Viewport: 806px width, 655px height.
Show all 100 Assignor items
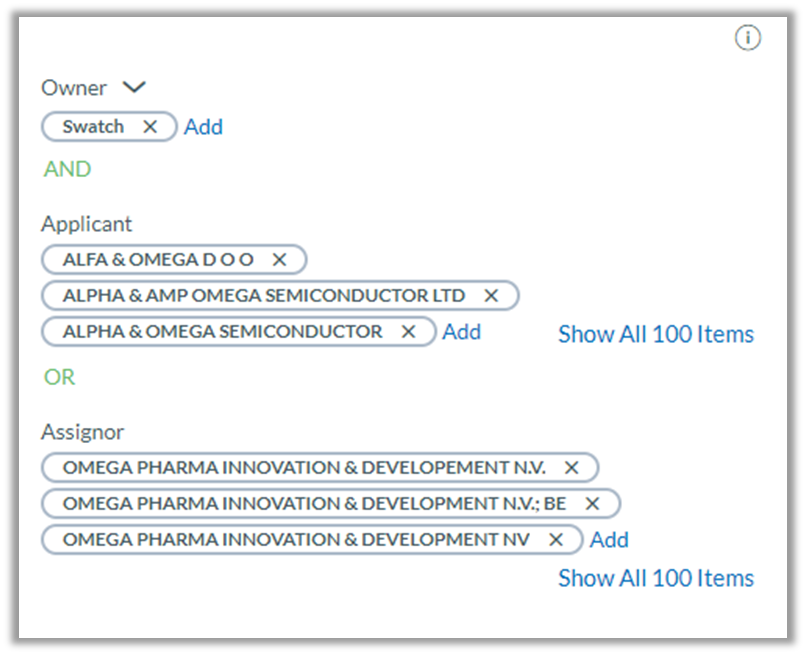[656, 578]
